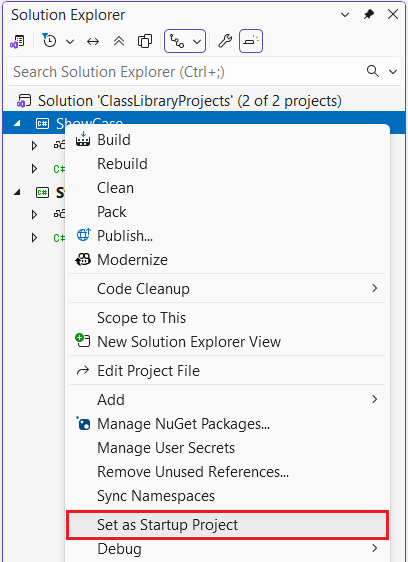Viewport: 408px width, 562px height.
Task: Expand Dependencies under second project
Action: (x=34, y=214)
